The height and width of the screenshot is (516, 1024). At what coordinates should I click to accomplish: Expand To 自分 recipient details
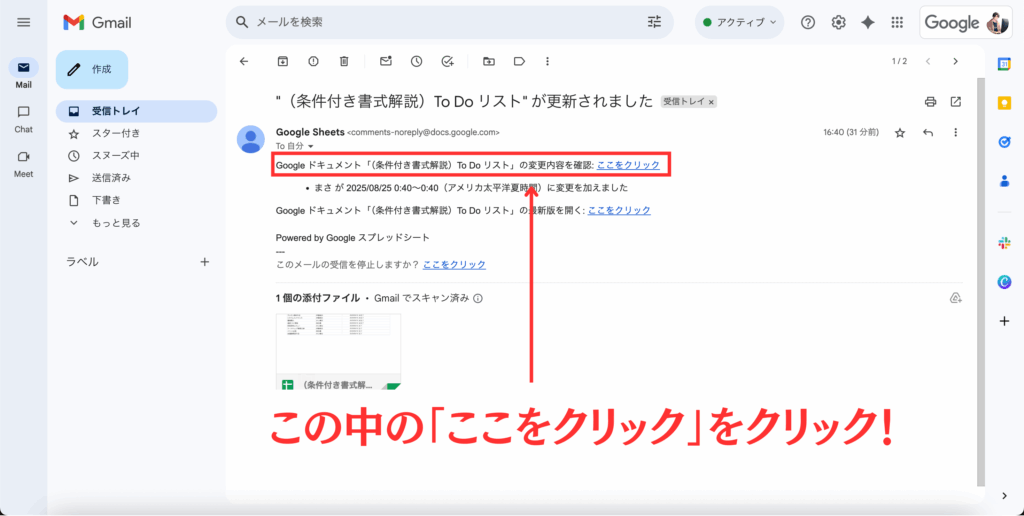point(311,146)
